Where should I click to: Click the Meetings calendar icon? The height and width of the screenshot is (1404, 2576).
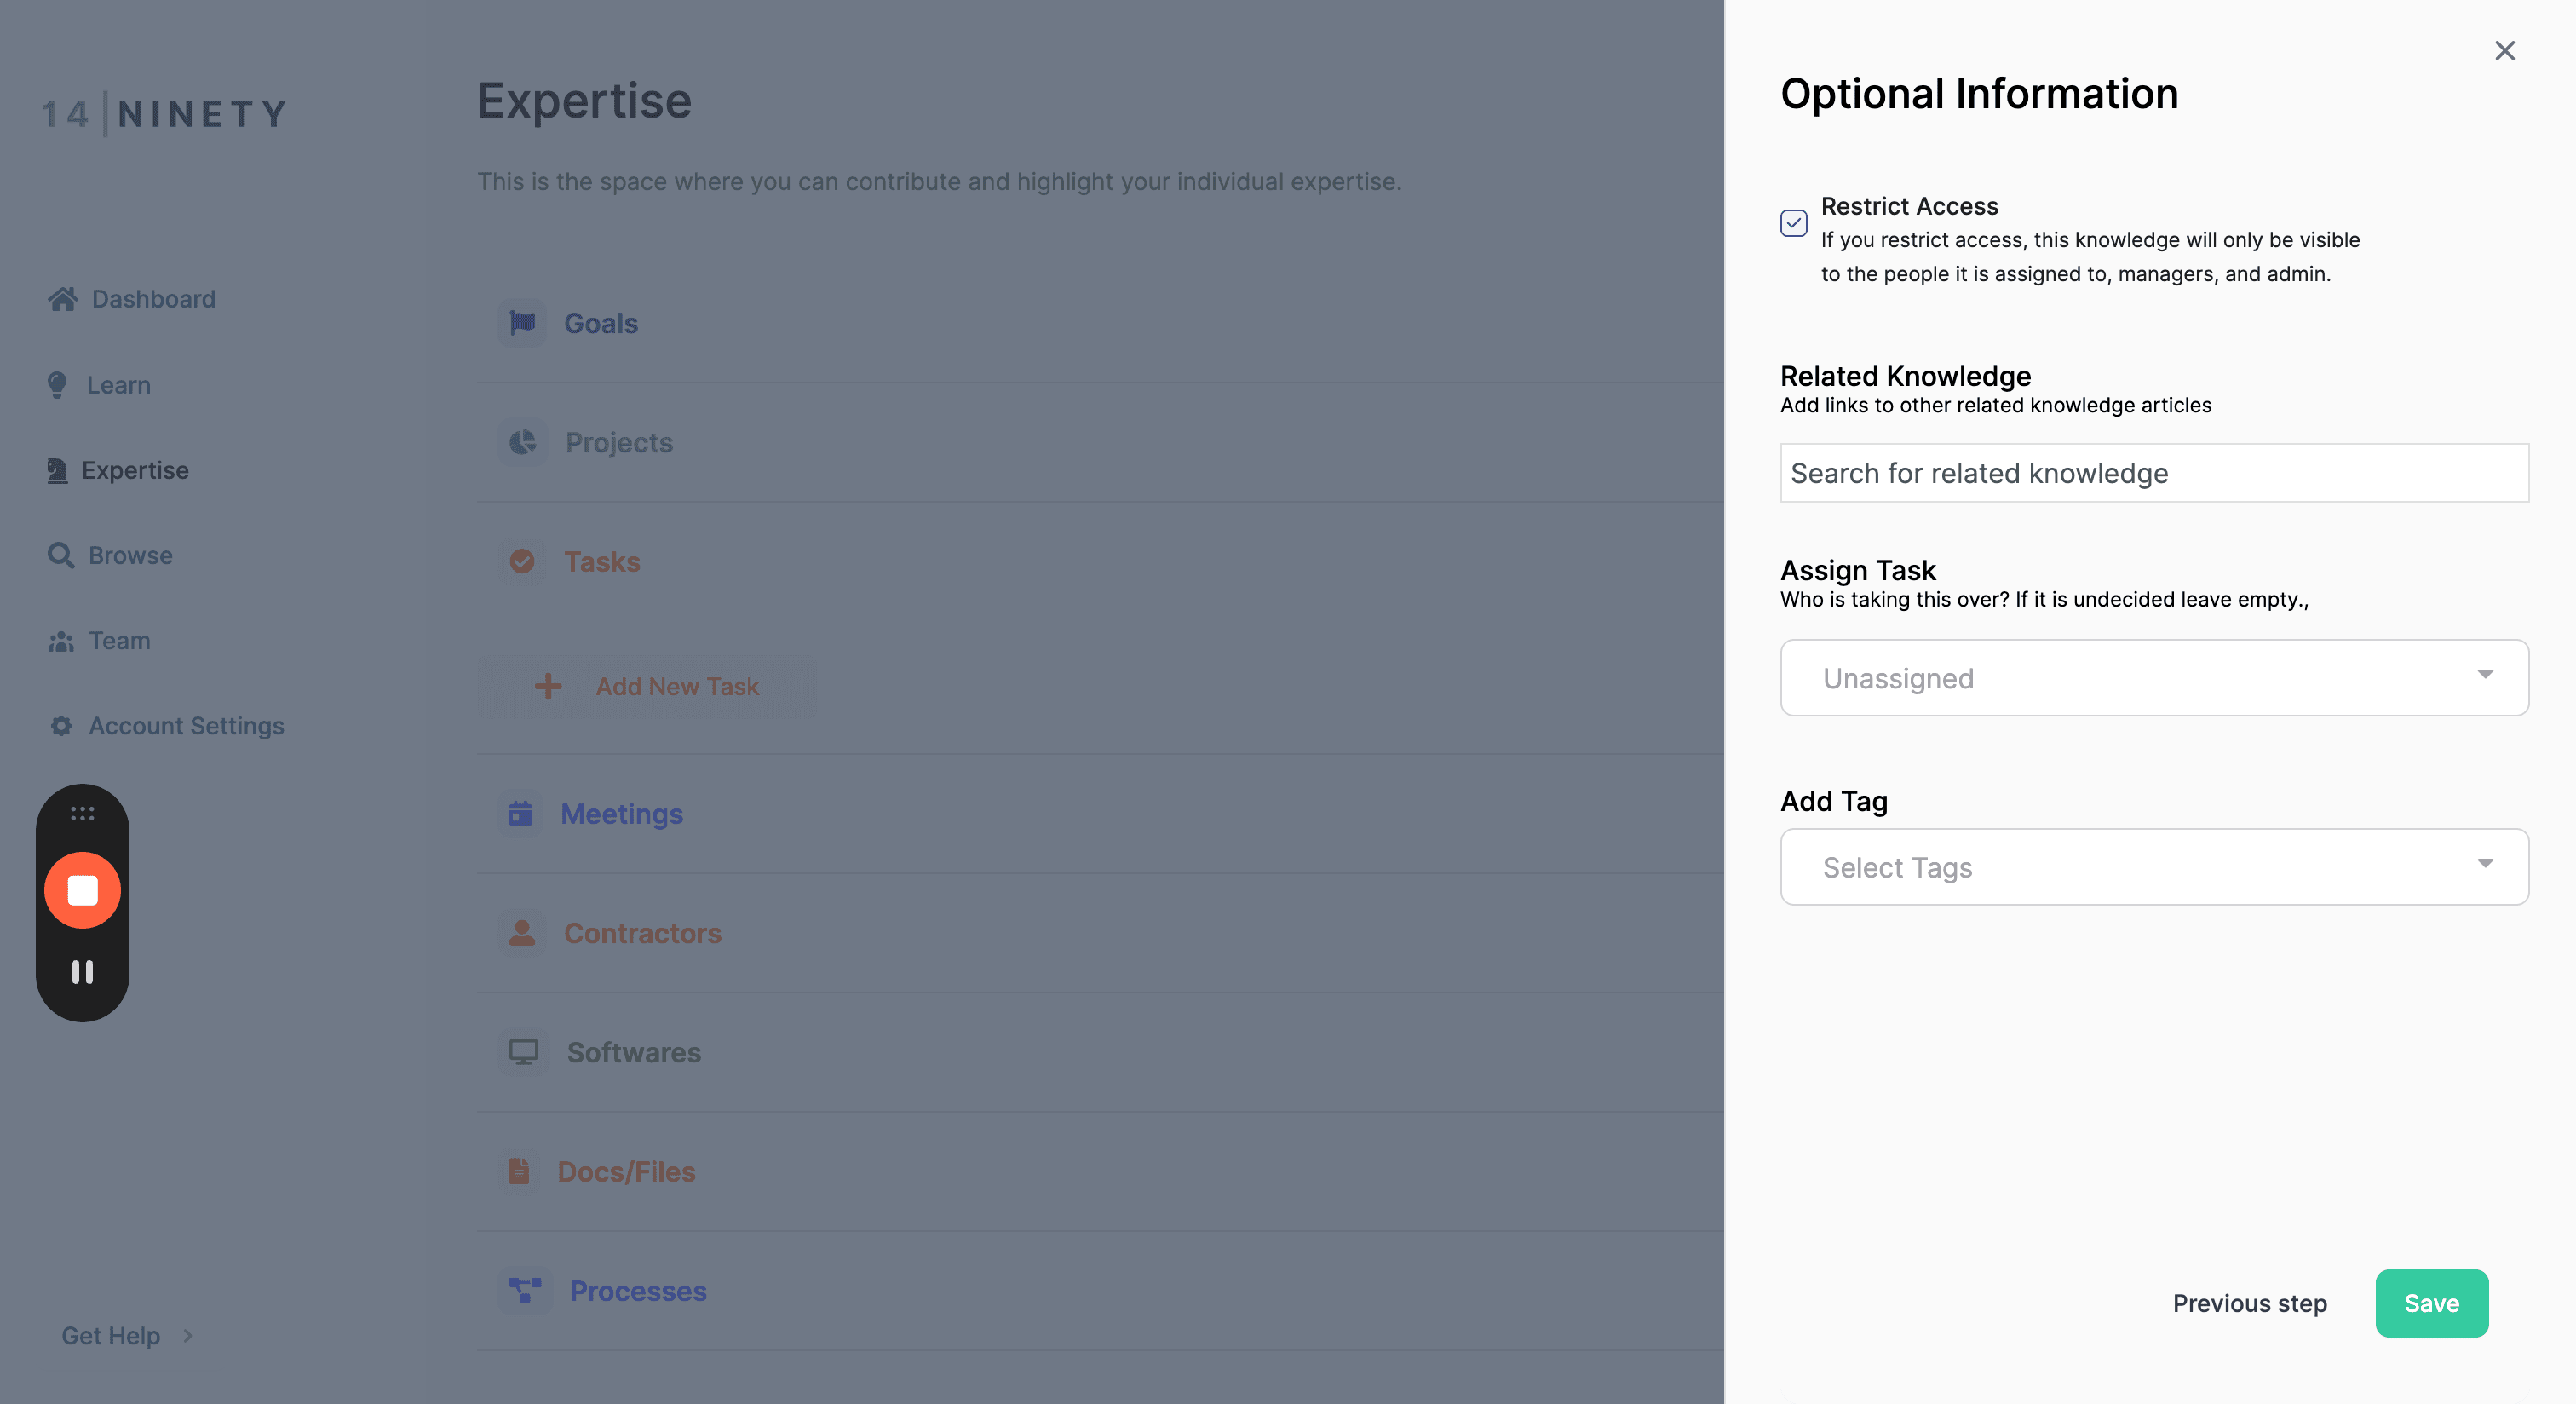coord(520,813)
